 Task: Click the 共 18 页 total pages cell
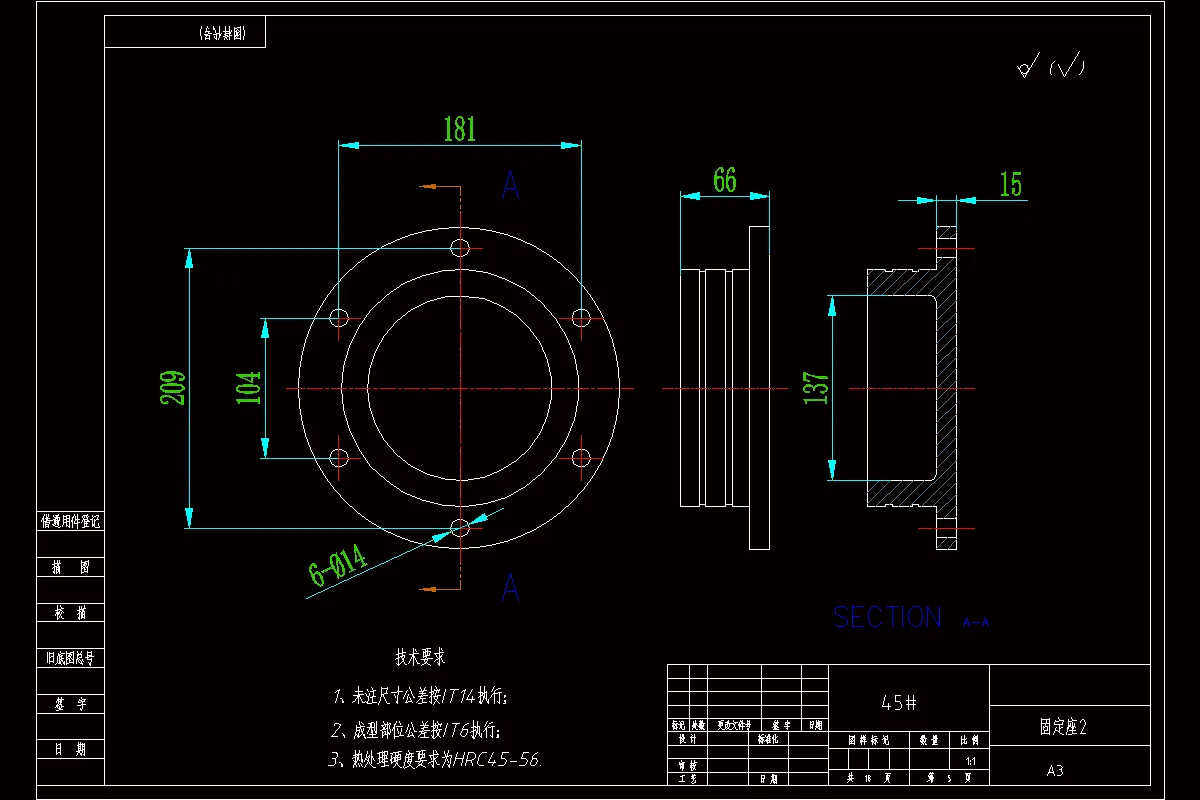coord(869,777)
